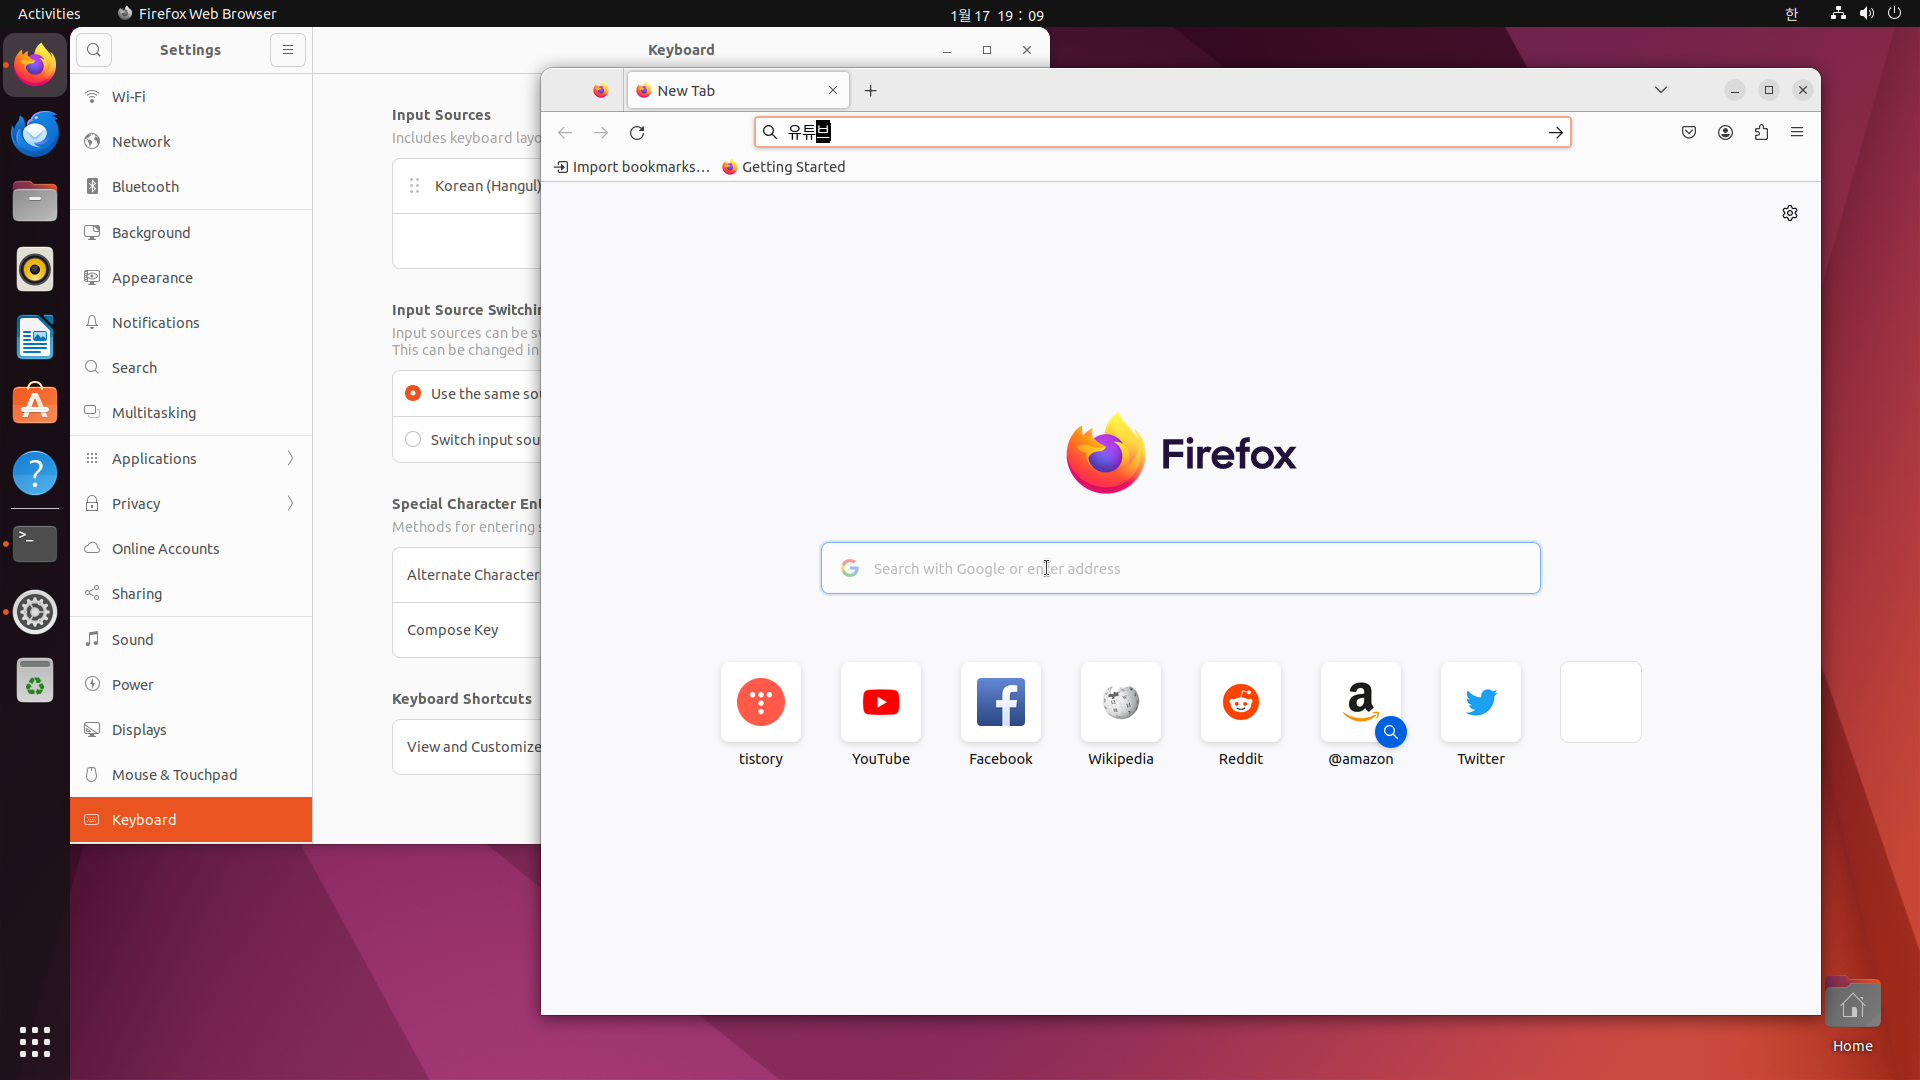Viewport: 1920px width, 1080px height.
Task: Open Appearance settings panel
Action: click(191, 278)
